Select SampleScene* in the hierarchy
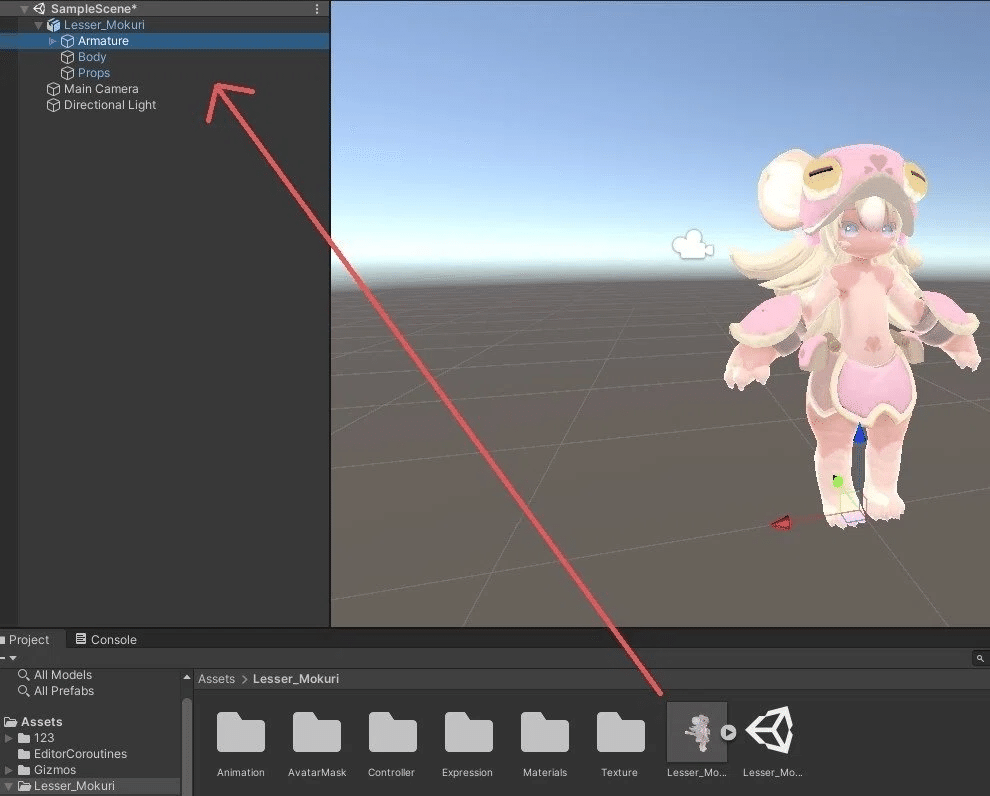The image size is (990, 796). pyautogui.click(x=164, y=9)
